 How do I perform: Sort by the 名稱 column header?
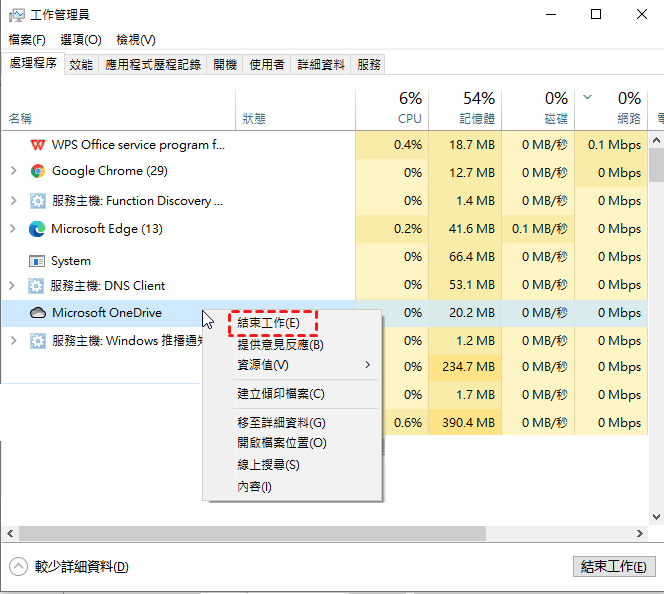point(119,110)
